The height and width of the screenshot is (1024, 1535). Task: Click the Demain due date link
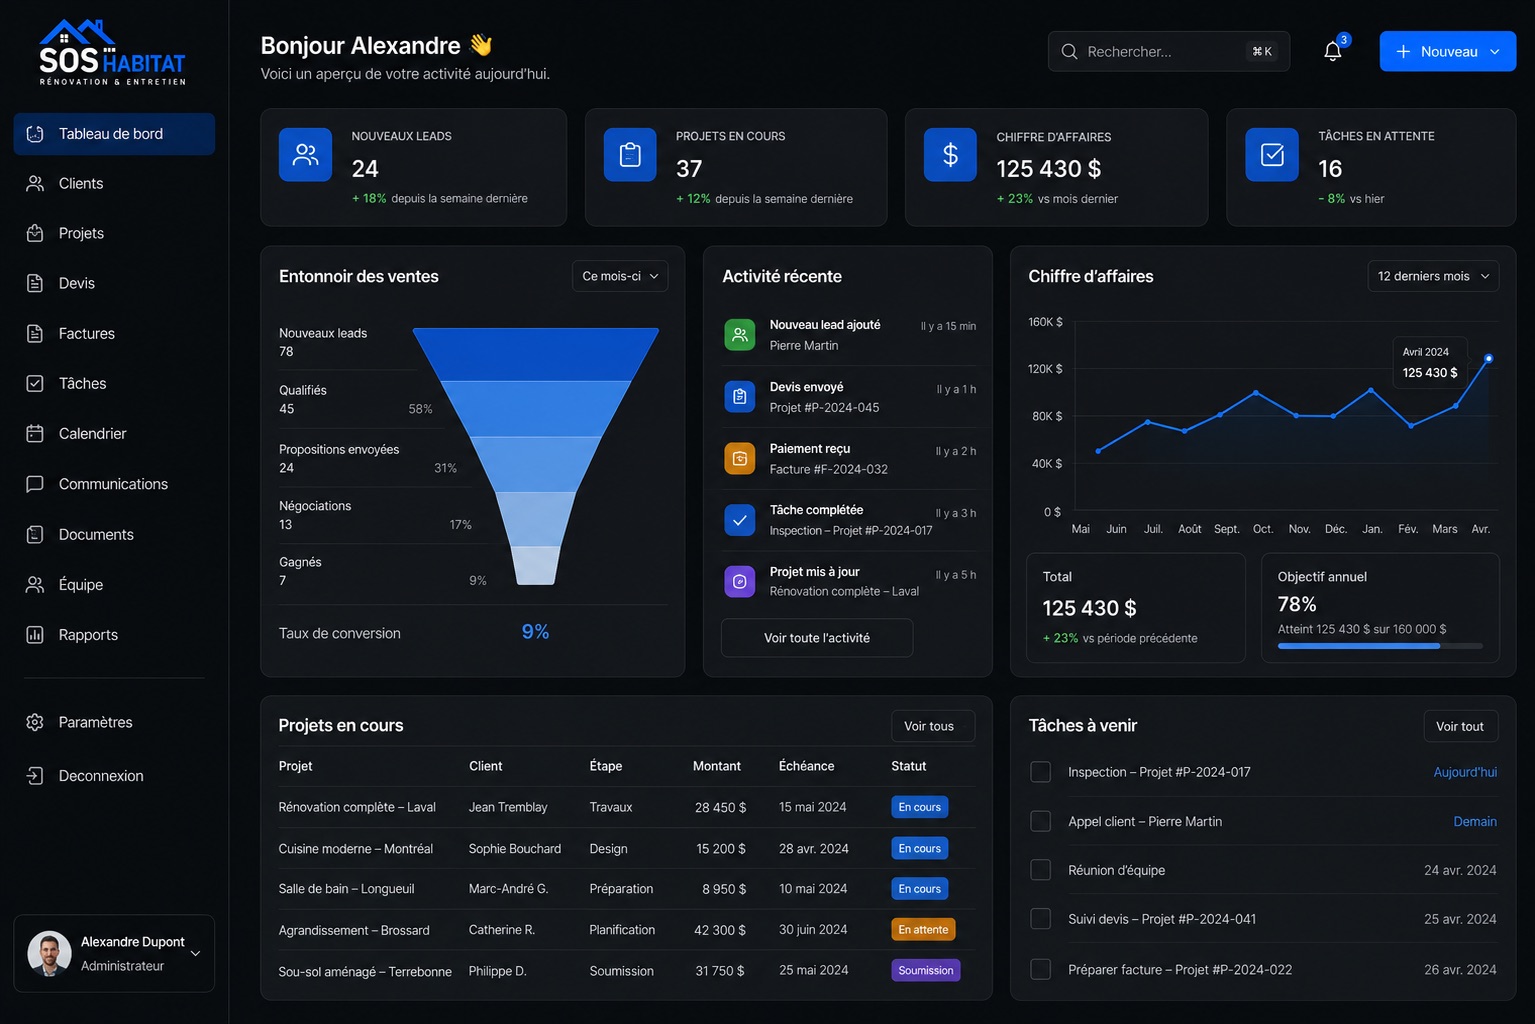click(x=1475, y=821)
